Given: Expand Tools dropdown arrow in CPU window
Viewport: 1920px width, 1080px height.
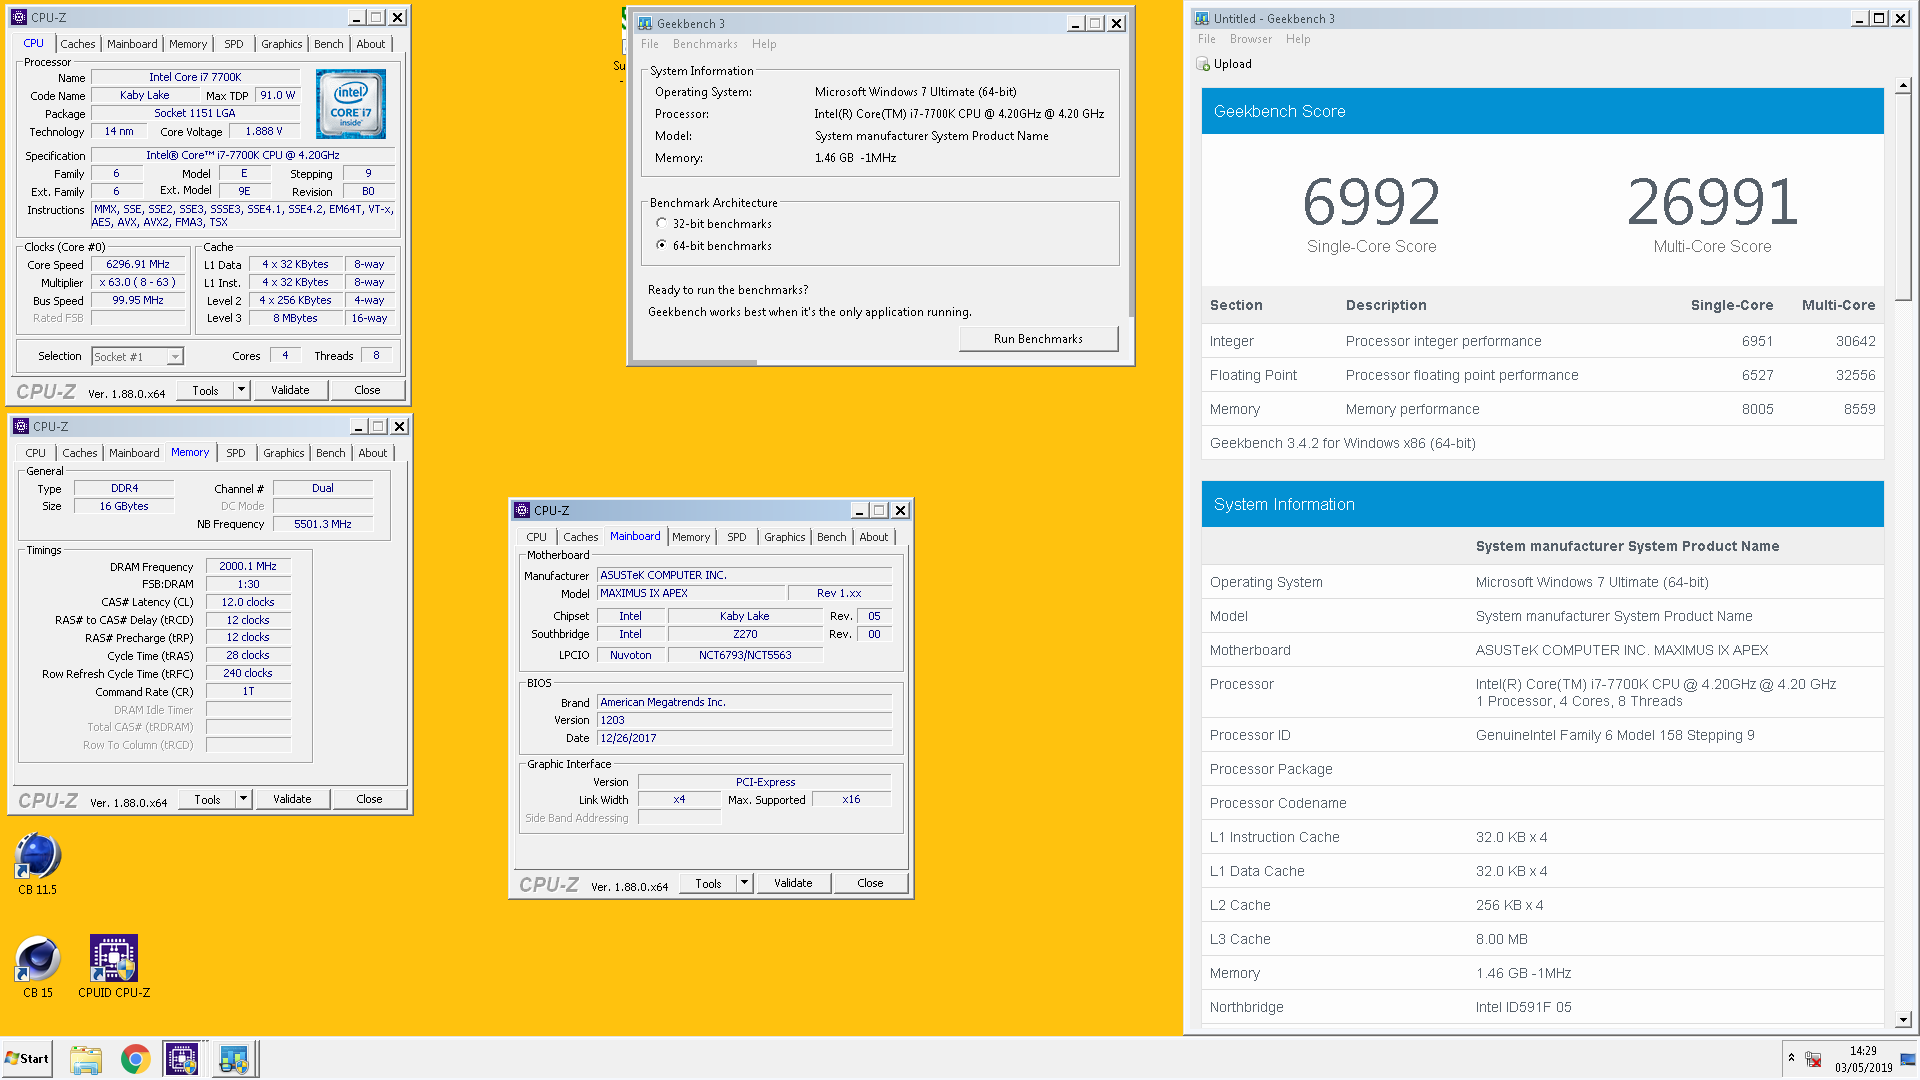Looking at the screenshot, I should 241,390.
